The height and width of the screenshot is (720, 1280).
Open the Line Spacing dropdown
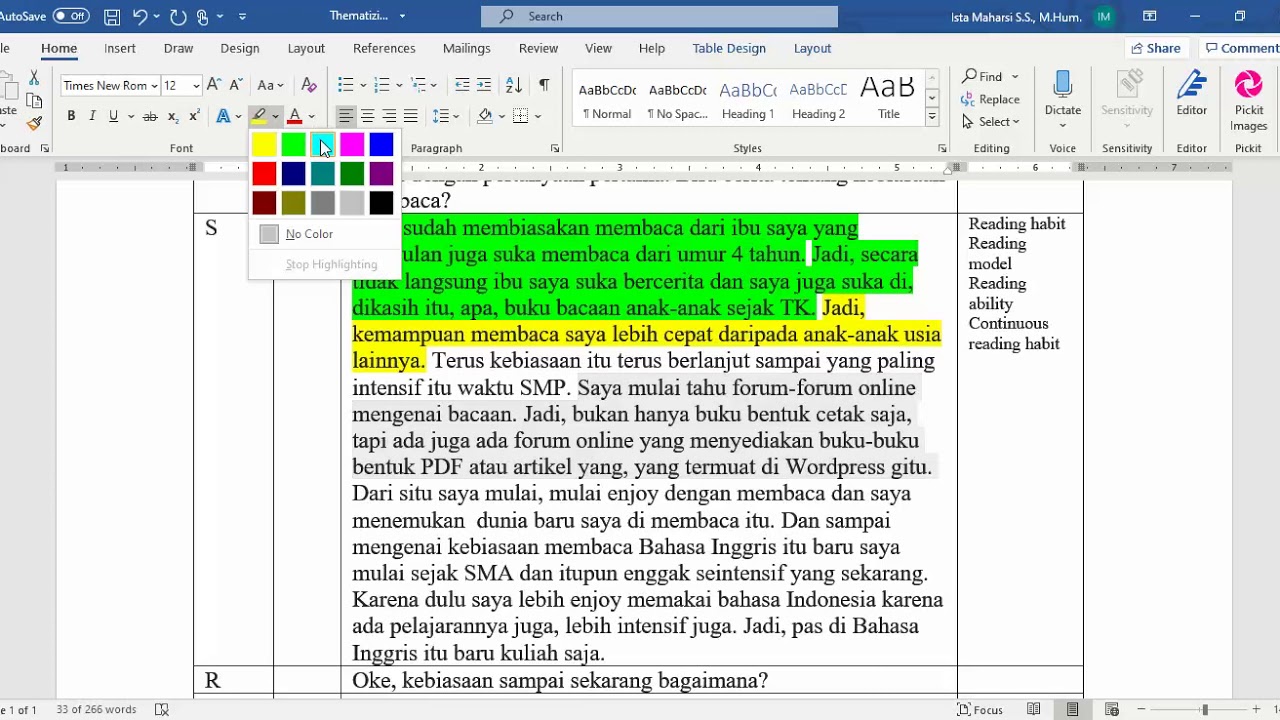pyautogui.click(x=447, y=117)
